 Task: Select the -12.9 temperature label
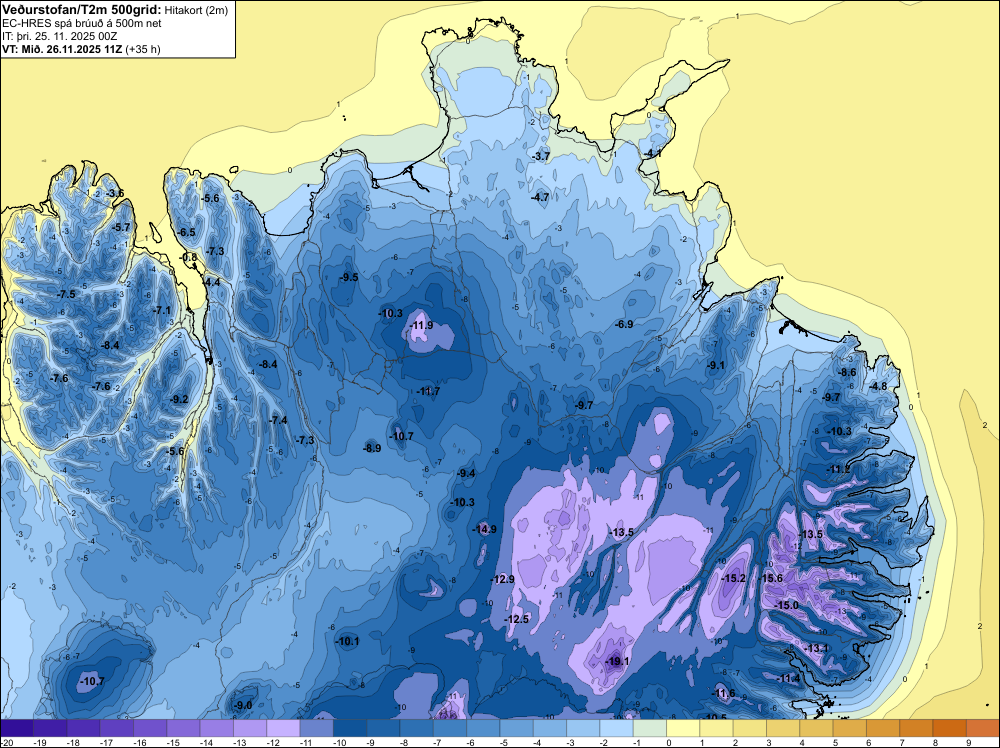pyautogui.click(x=503, y=579)
